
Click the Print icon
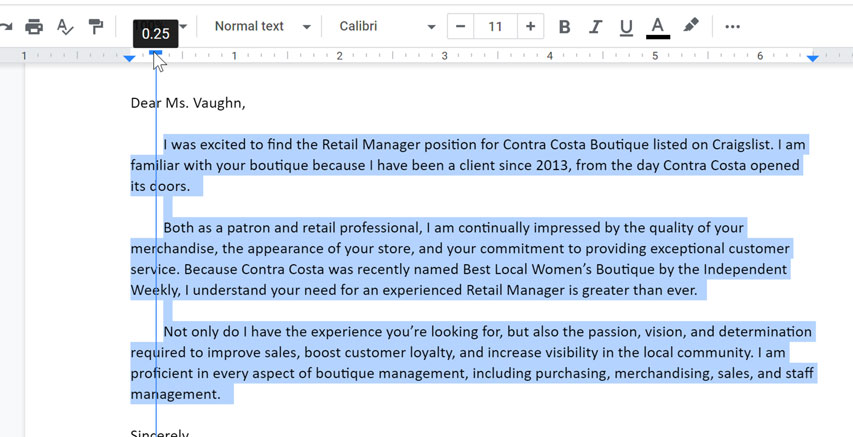(x=34, y=27)
